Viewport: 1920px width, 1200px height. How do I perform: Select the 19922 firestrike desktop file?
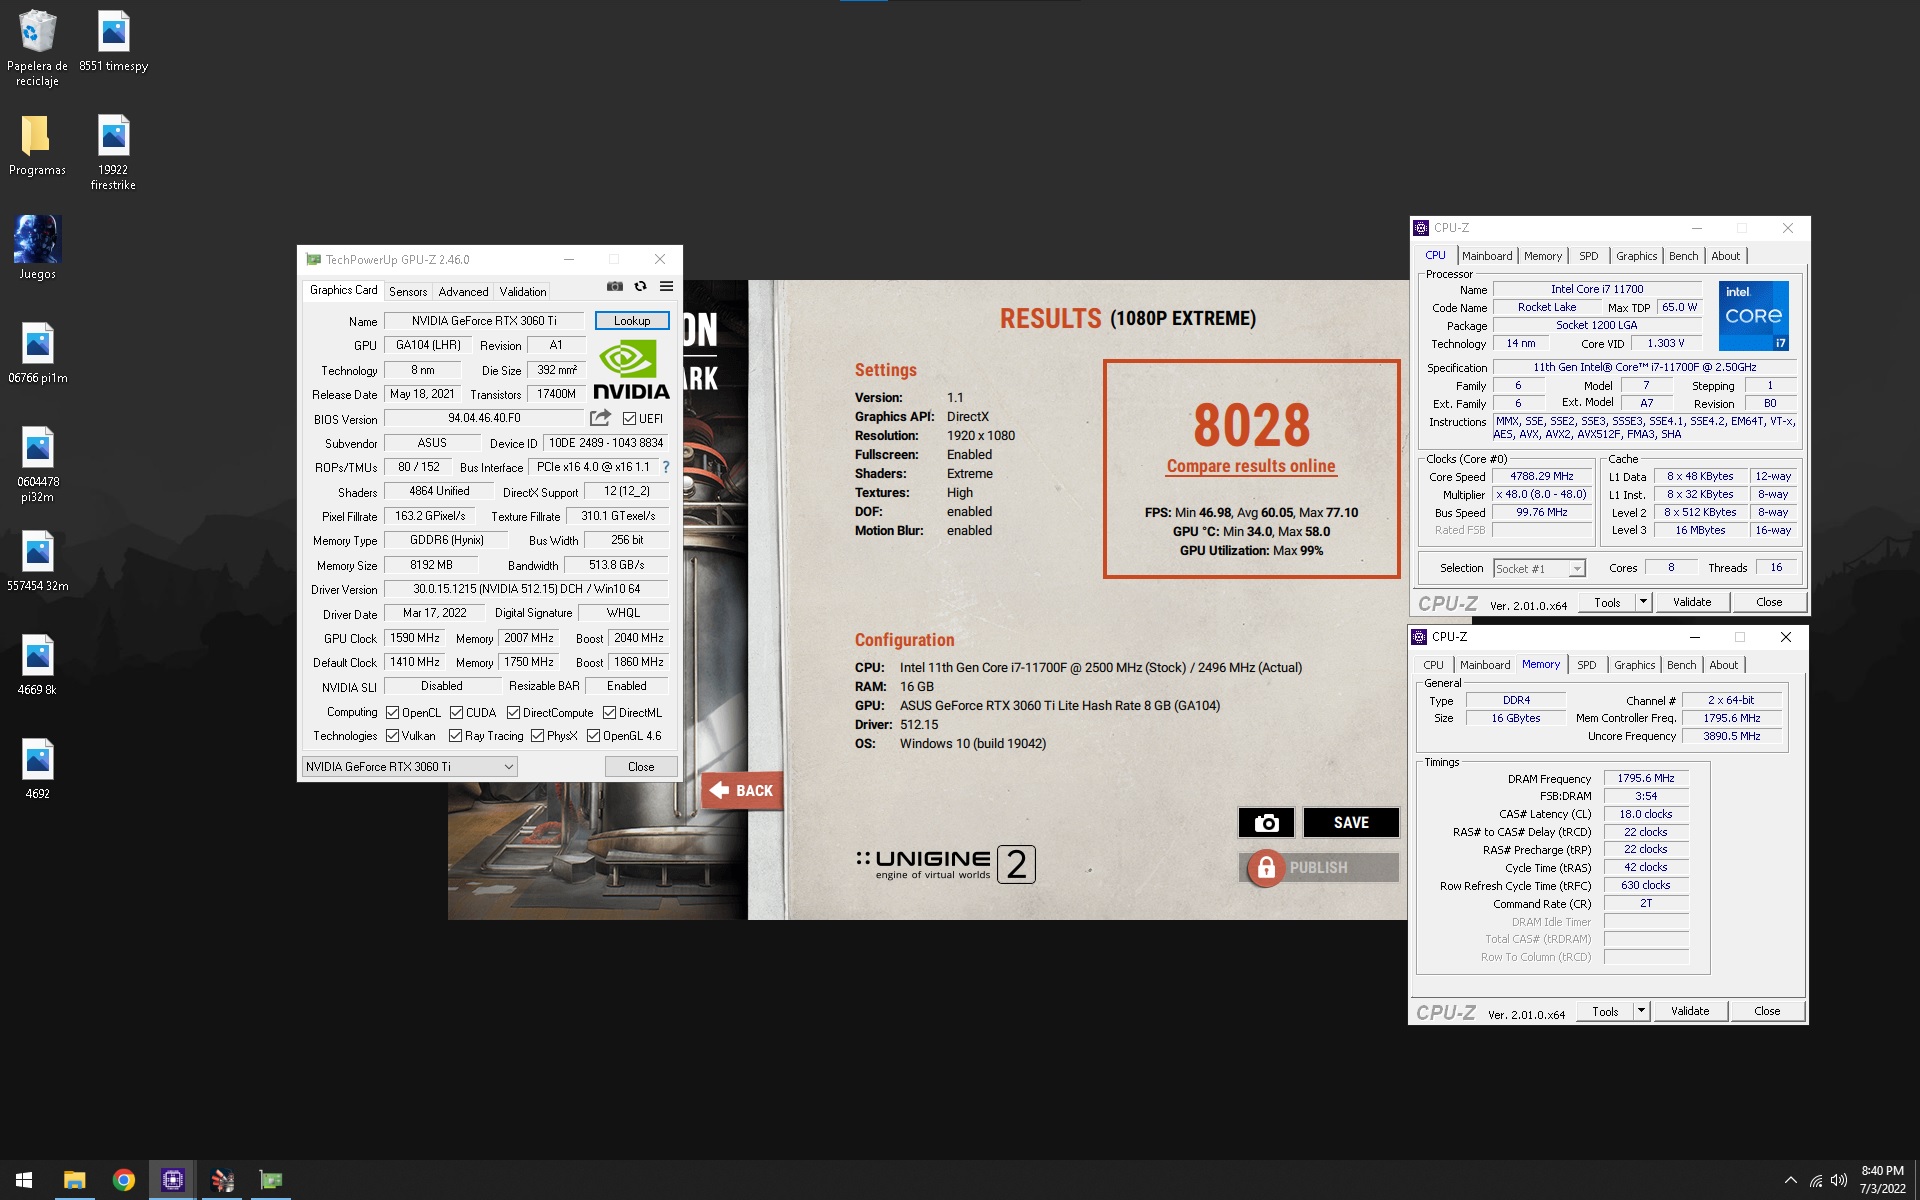point(113,152)
